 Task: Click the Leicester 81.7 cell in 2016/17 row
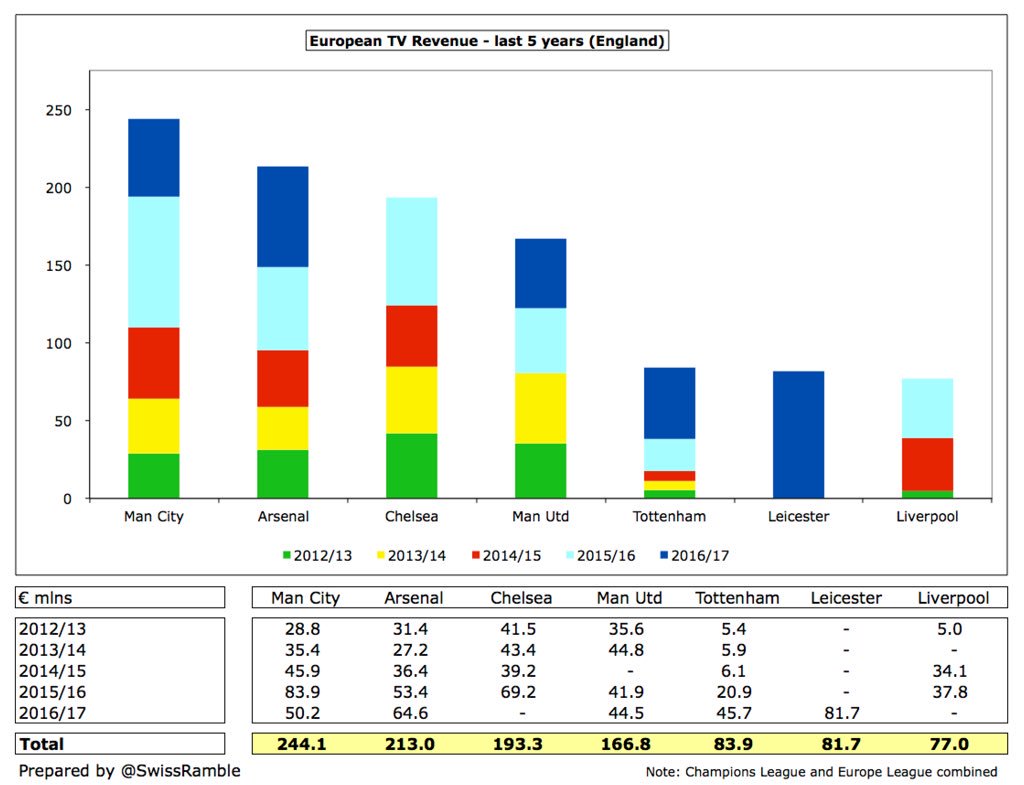[x=842, y=713]
